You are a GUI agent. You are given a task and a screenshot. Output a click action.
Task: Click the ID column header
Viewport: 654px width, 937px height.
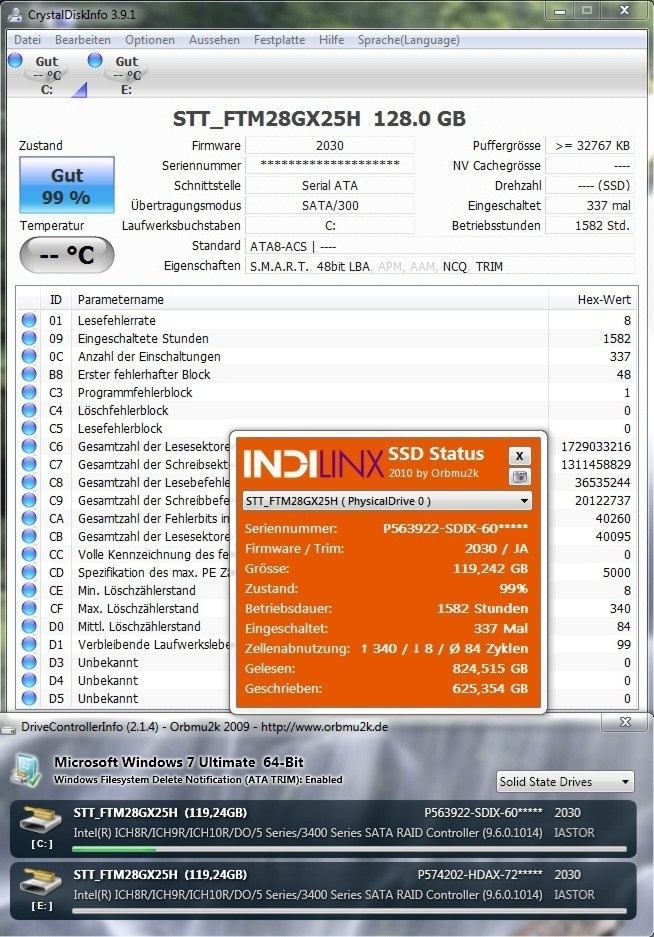tap(56, 299)
